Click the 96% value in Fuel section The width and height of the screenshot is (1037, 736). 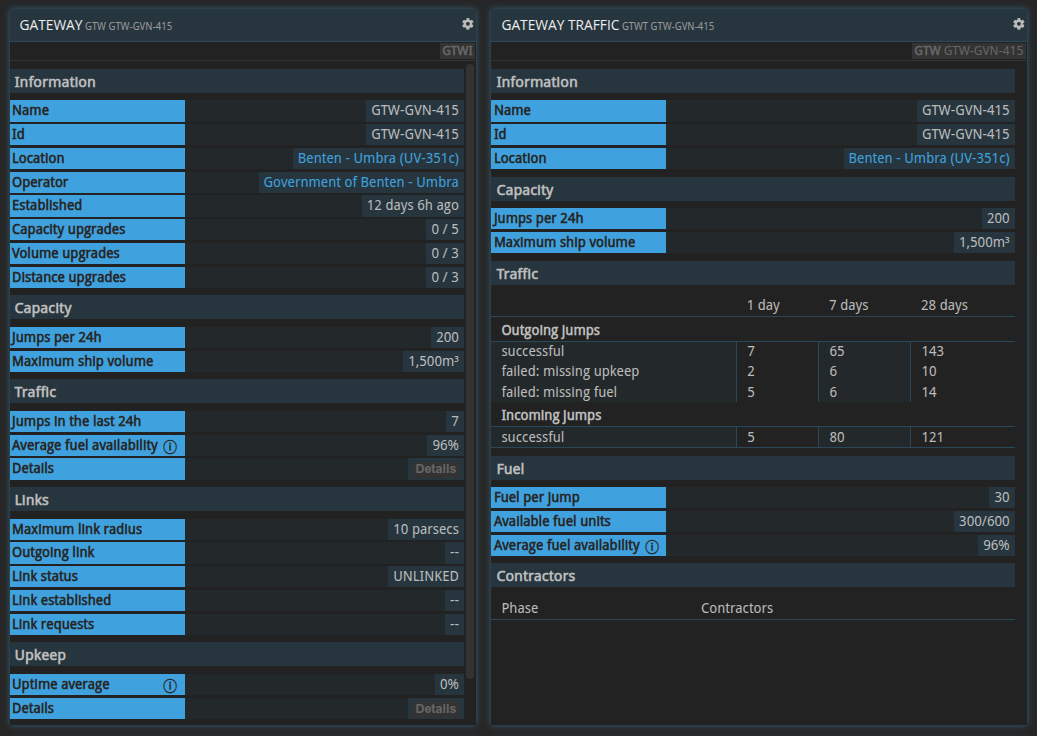click(x=995, y=545)
